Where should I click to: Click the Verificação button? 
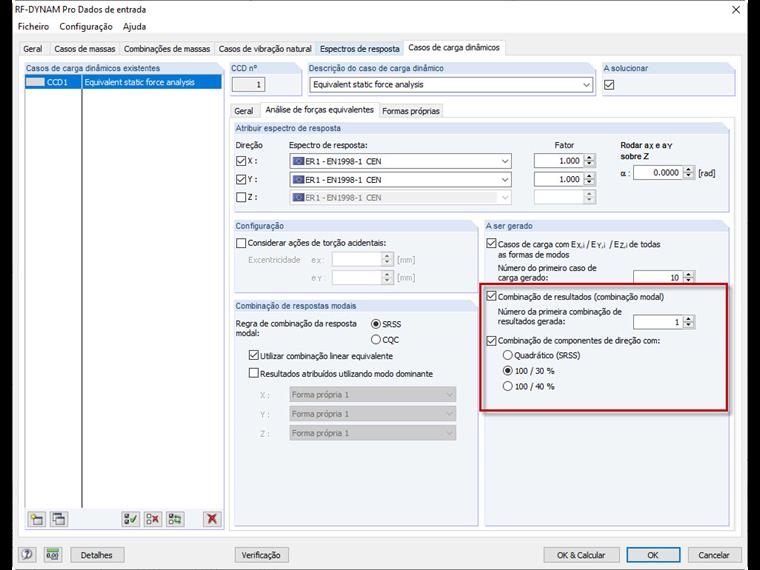point(261,555)
